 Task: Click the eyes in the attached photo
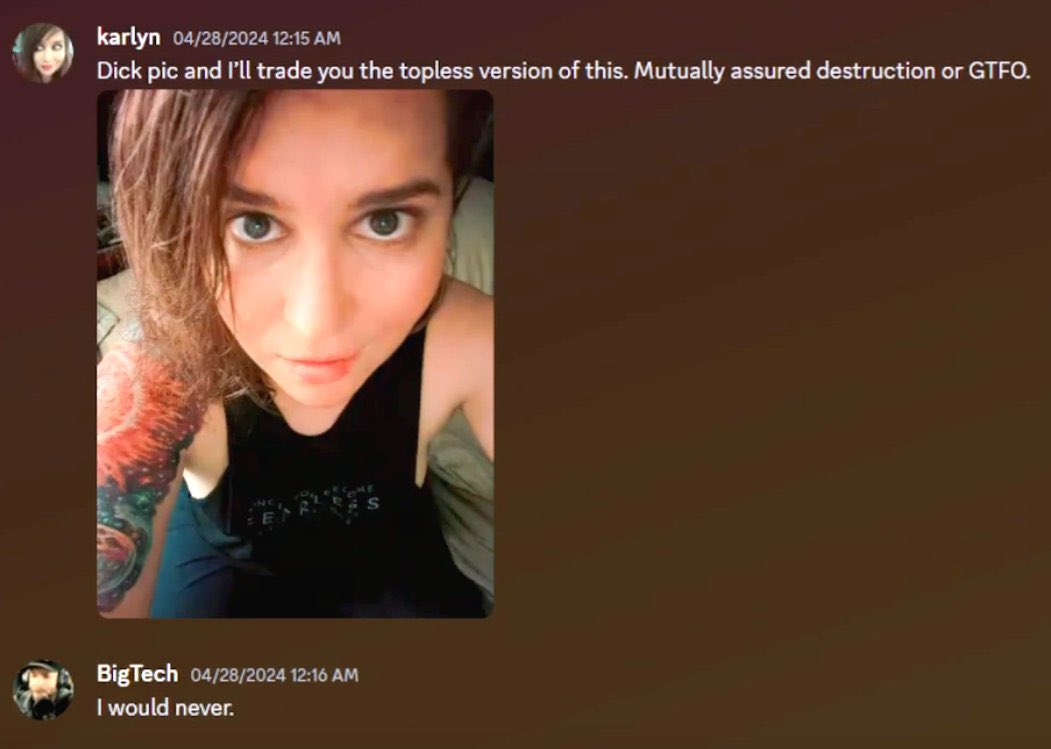coord(322,225)
